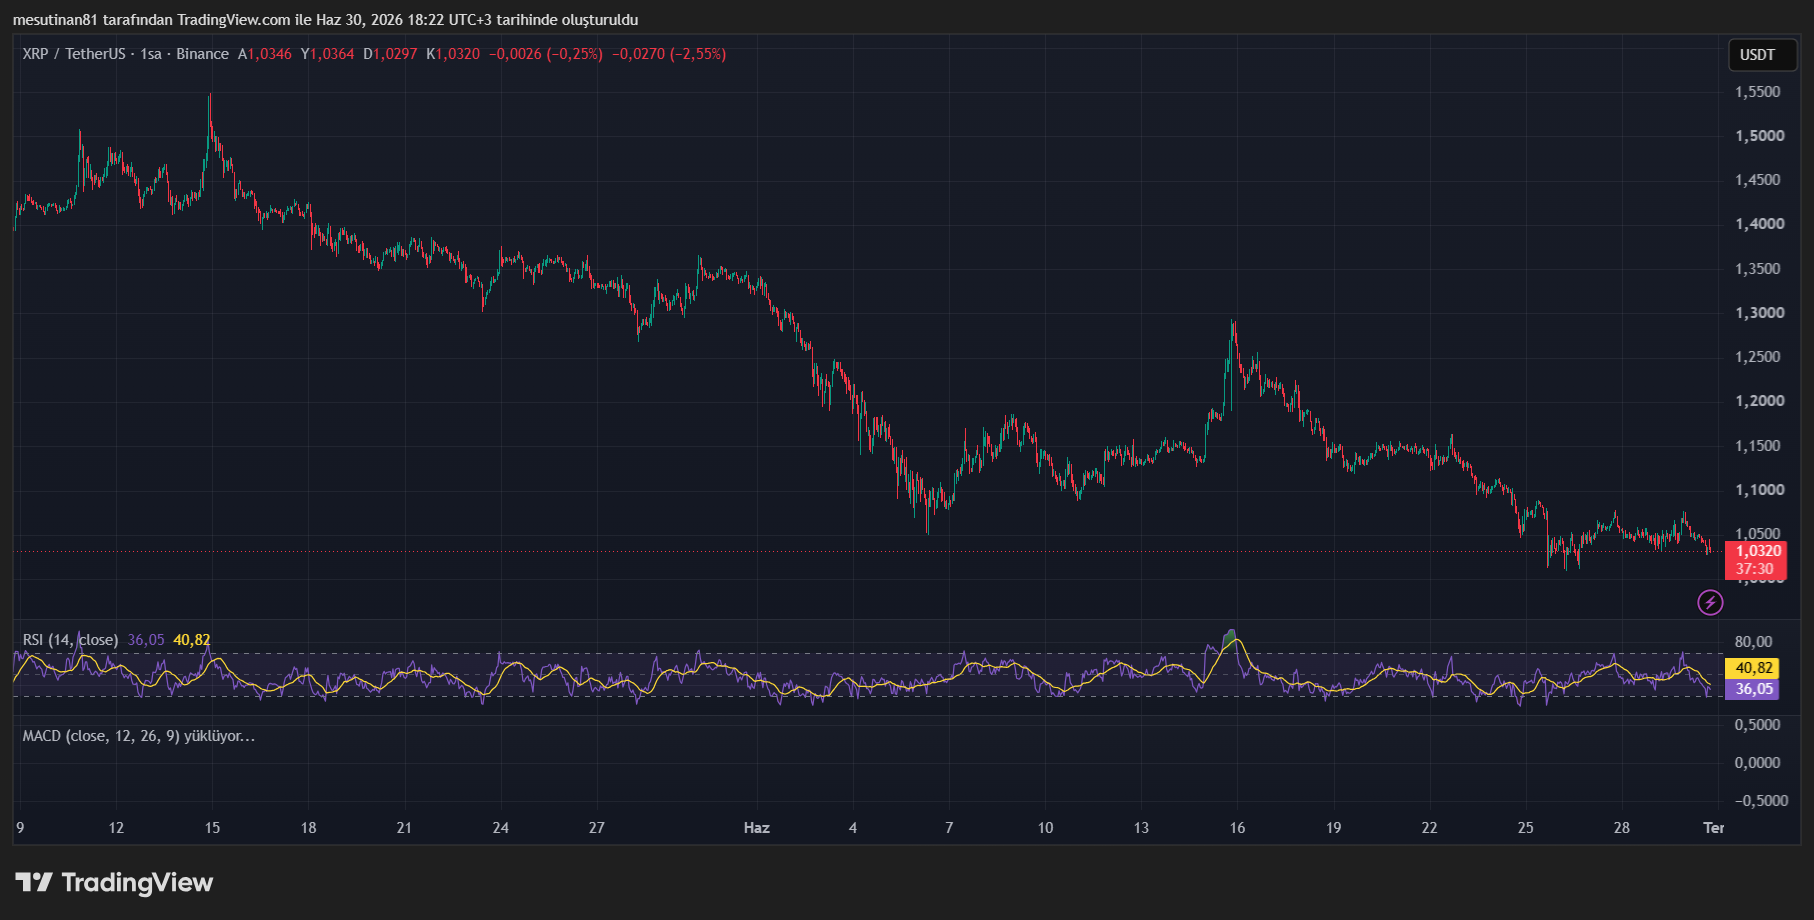Click date 9 on the time axis
The height and width of the screenshot is (920, 1814).
(x=20, y=828)
